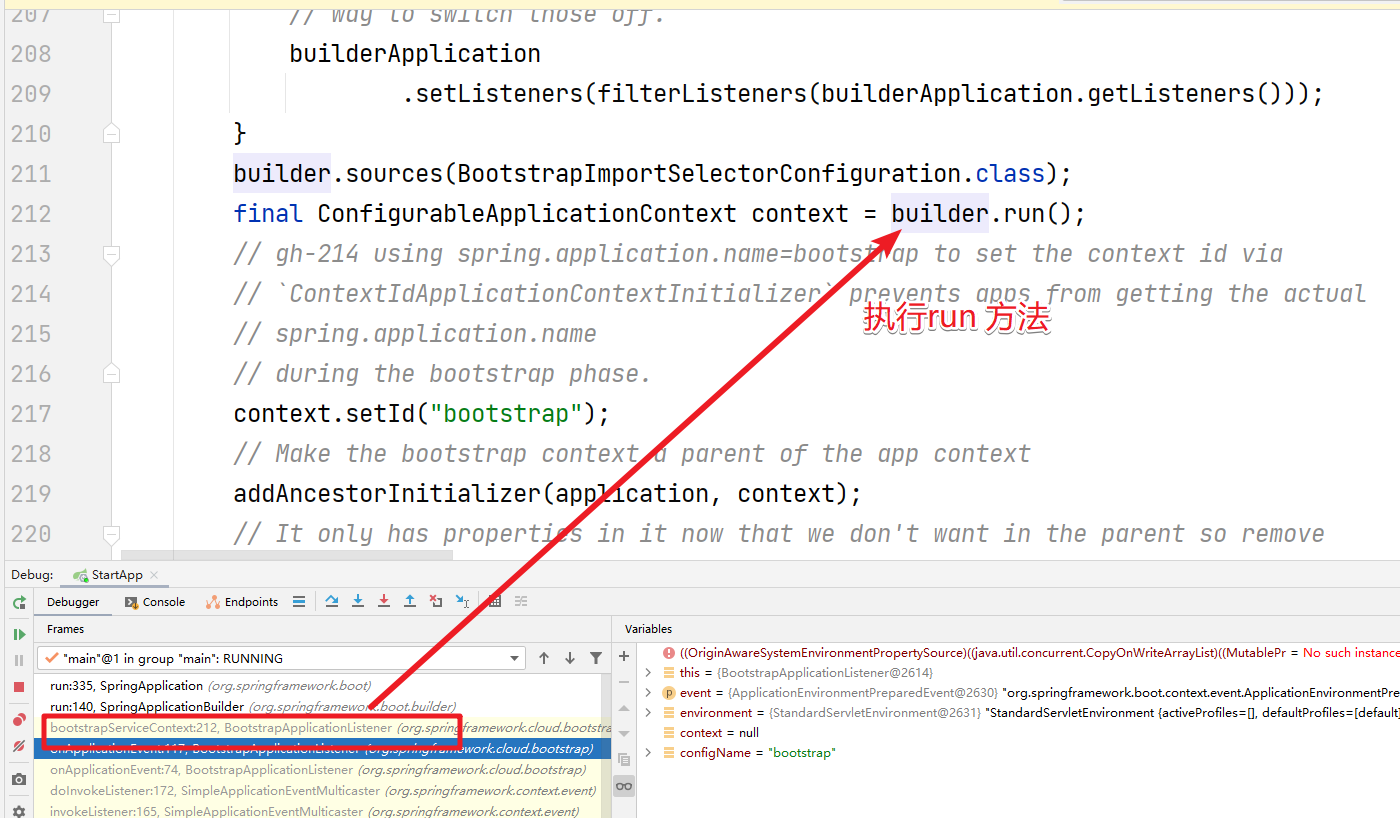
Task: Stop the debug process
Action: [18, 688]
